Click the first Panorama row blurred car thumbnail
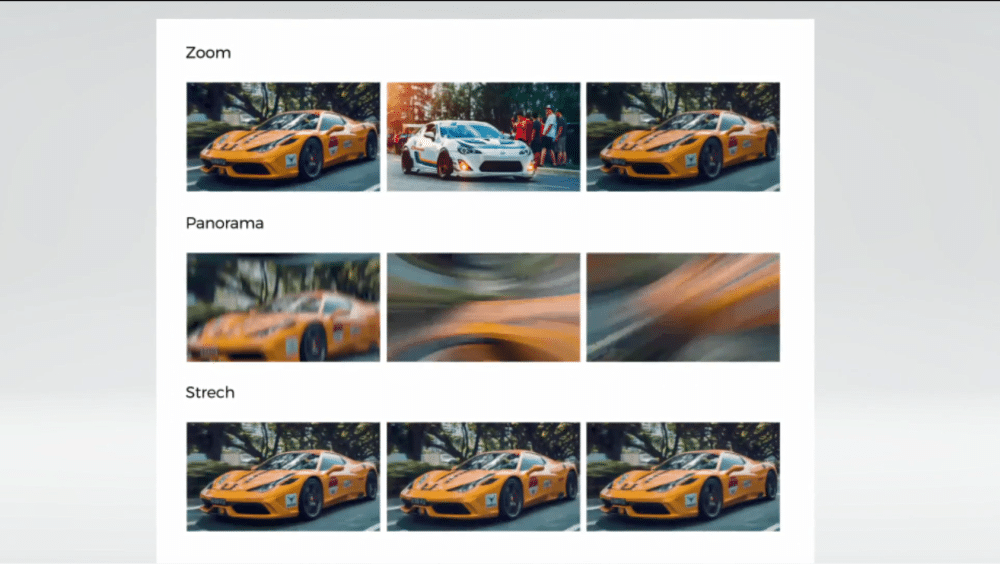The width and height of the screenshot is (1000, 564). 283,308
